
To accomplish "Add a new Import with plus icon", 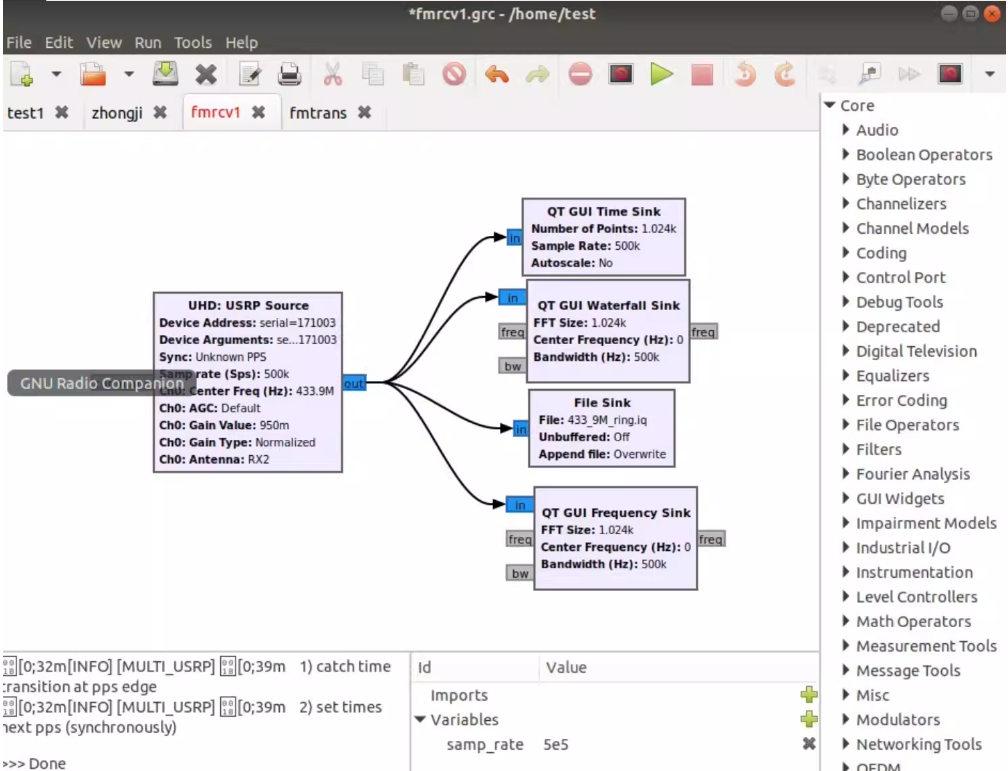I will pos(809,695).
